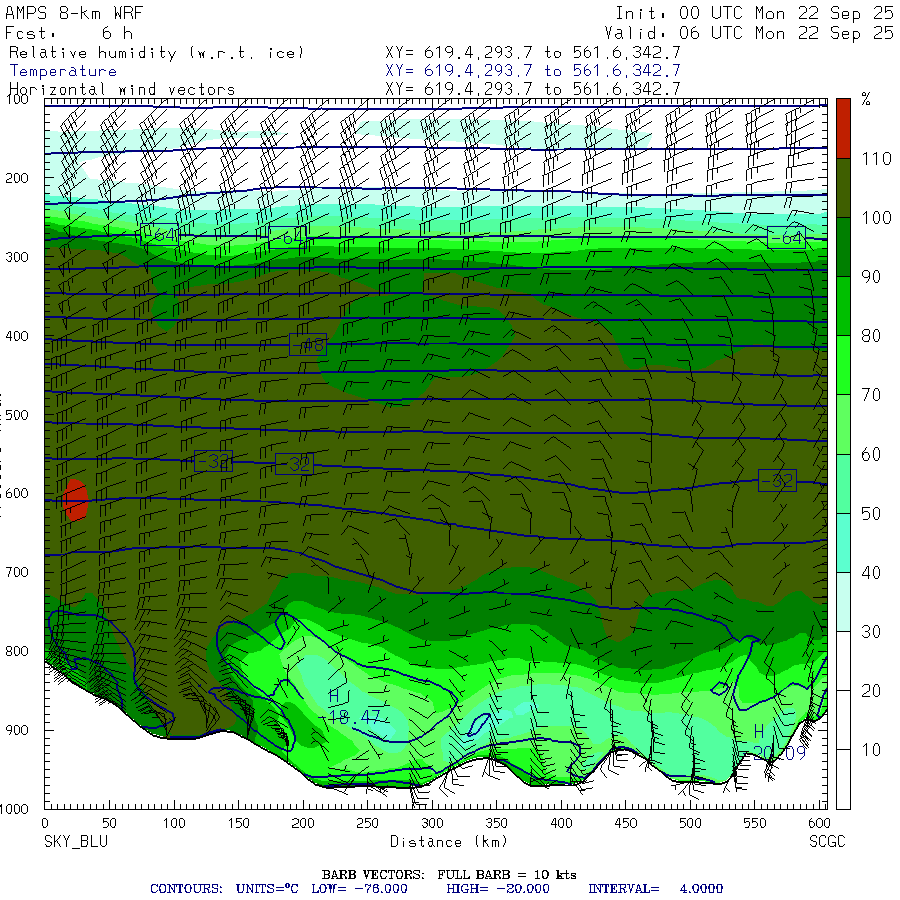Select the pale cyan colorbar segment between 30 and 40
This screenshot has width=900, height=900.
843,602
